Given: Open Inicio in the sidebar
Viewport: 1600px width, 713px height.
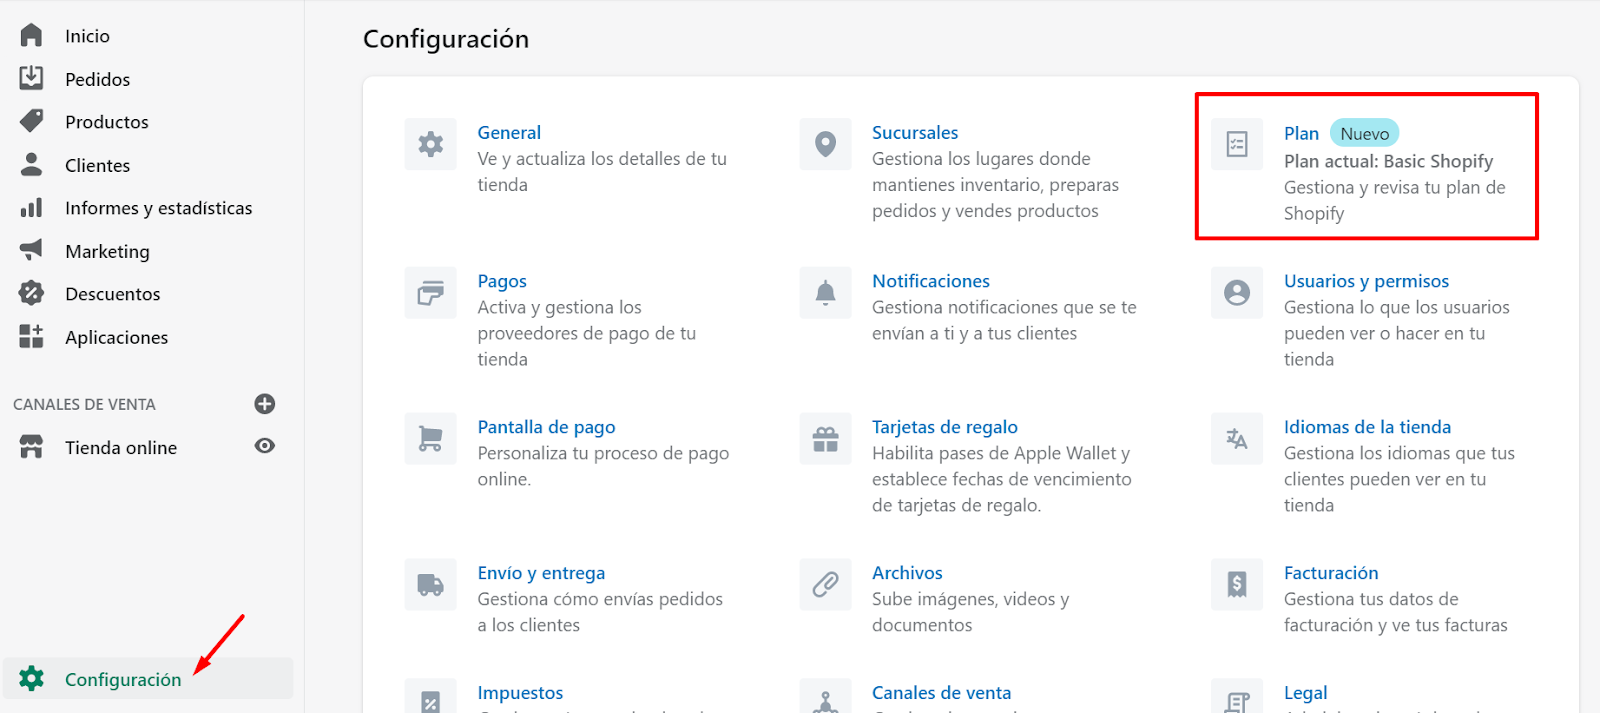Looking at the screenshot, I should (87, 36).
